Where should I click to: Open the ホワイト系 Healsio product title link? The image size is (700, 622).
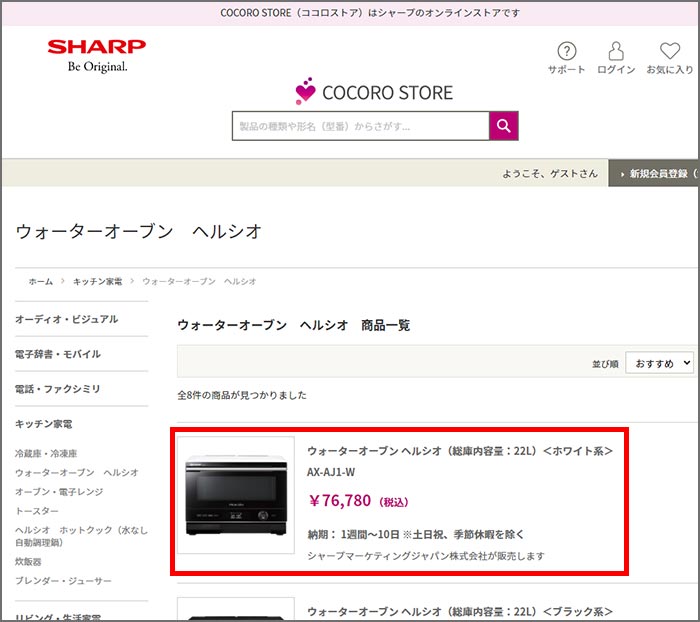[x=460, y=451]
